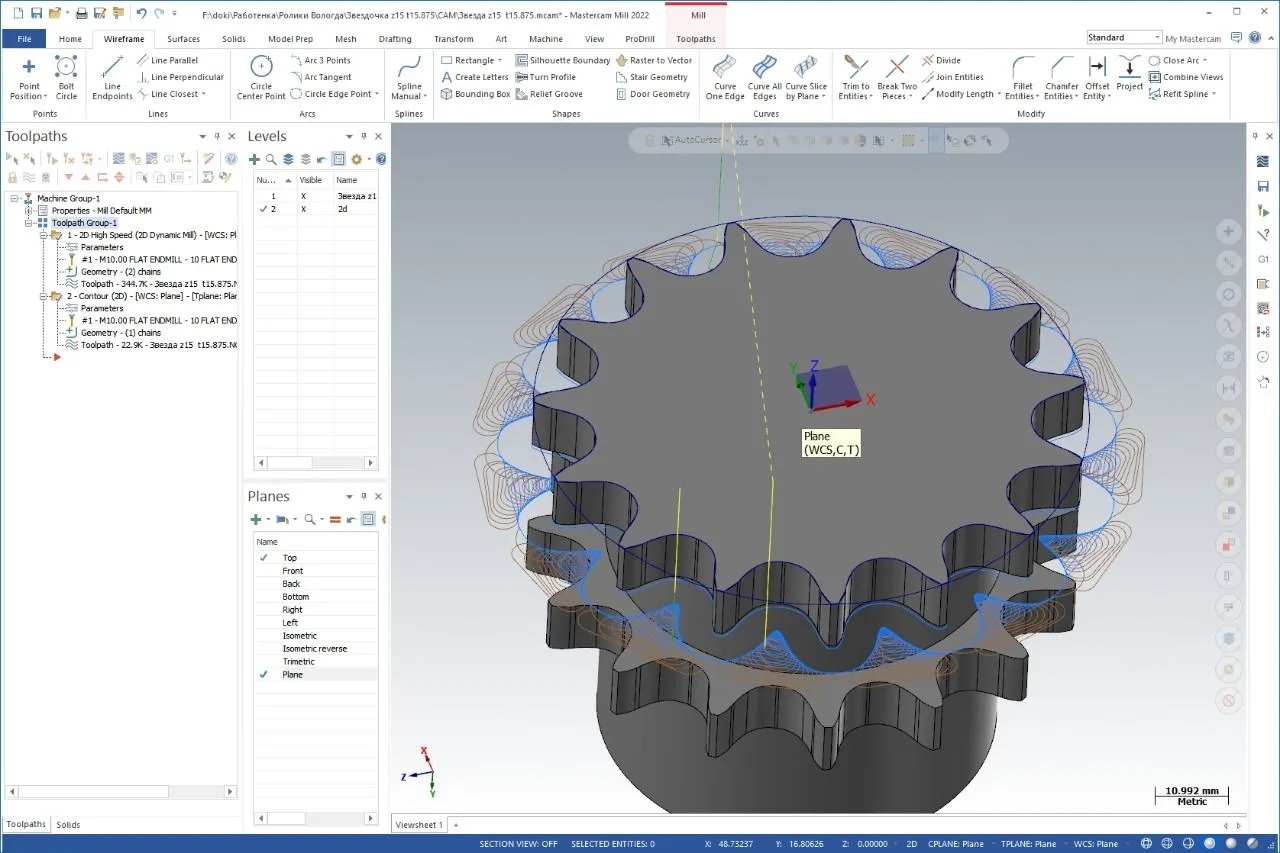Choose the Trim to Entities tool
This screenshot has width=1280, height=853.
pyautogui.click(x=855, y=76)
